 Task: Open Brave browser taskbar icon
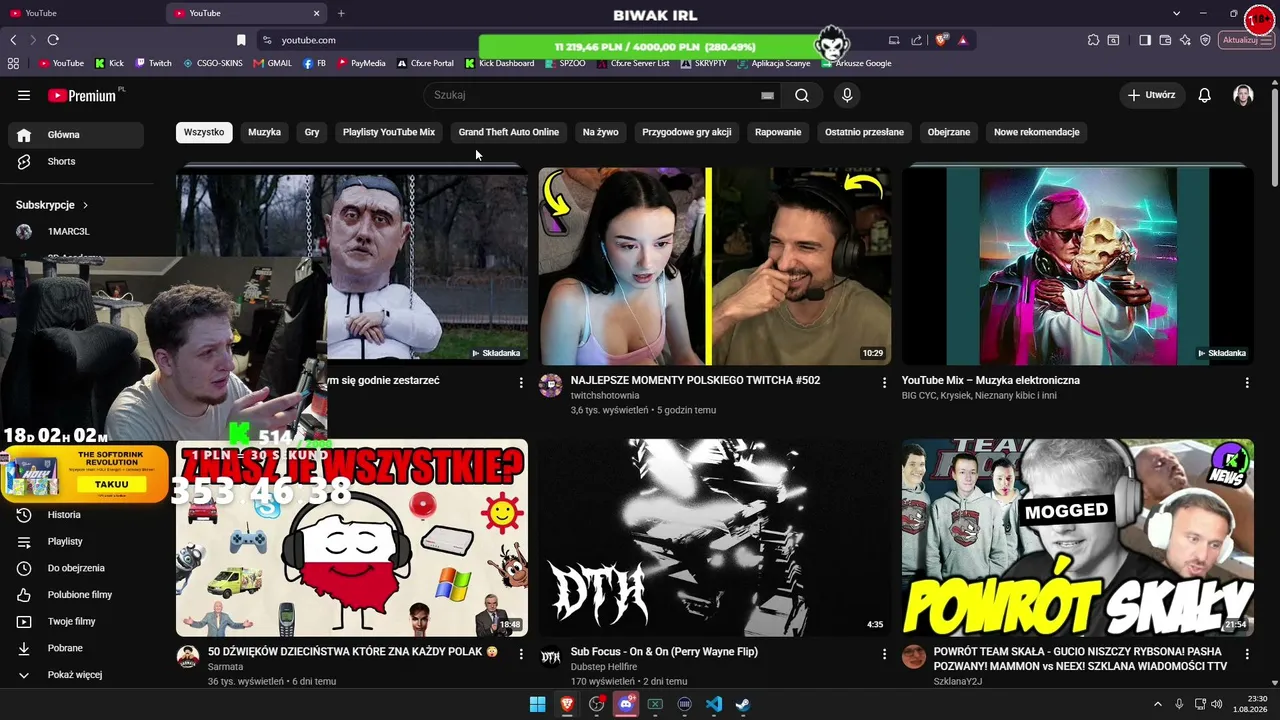(x=567, y=704)
